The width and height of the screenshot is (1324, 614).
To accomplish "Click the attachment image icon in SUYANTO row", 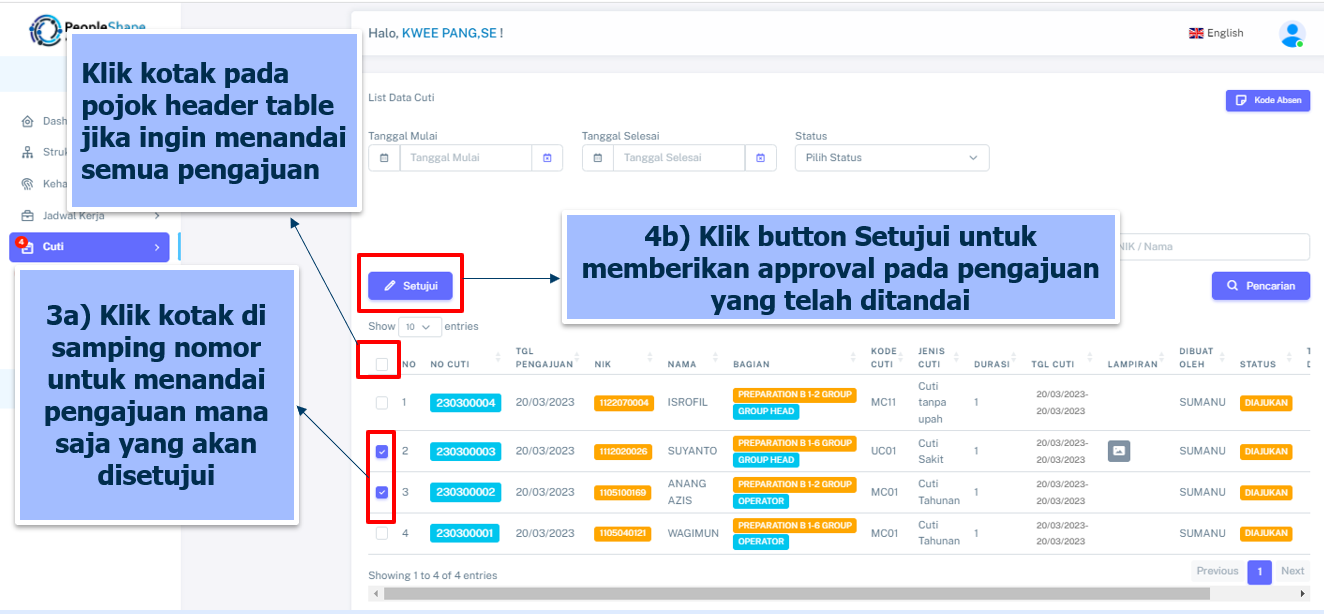I will (1118, 452).
